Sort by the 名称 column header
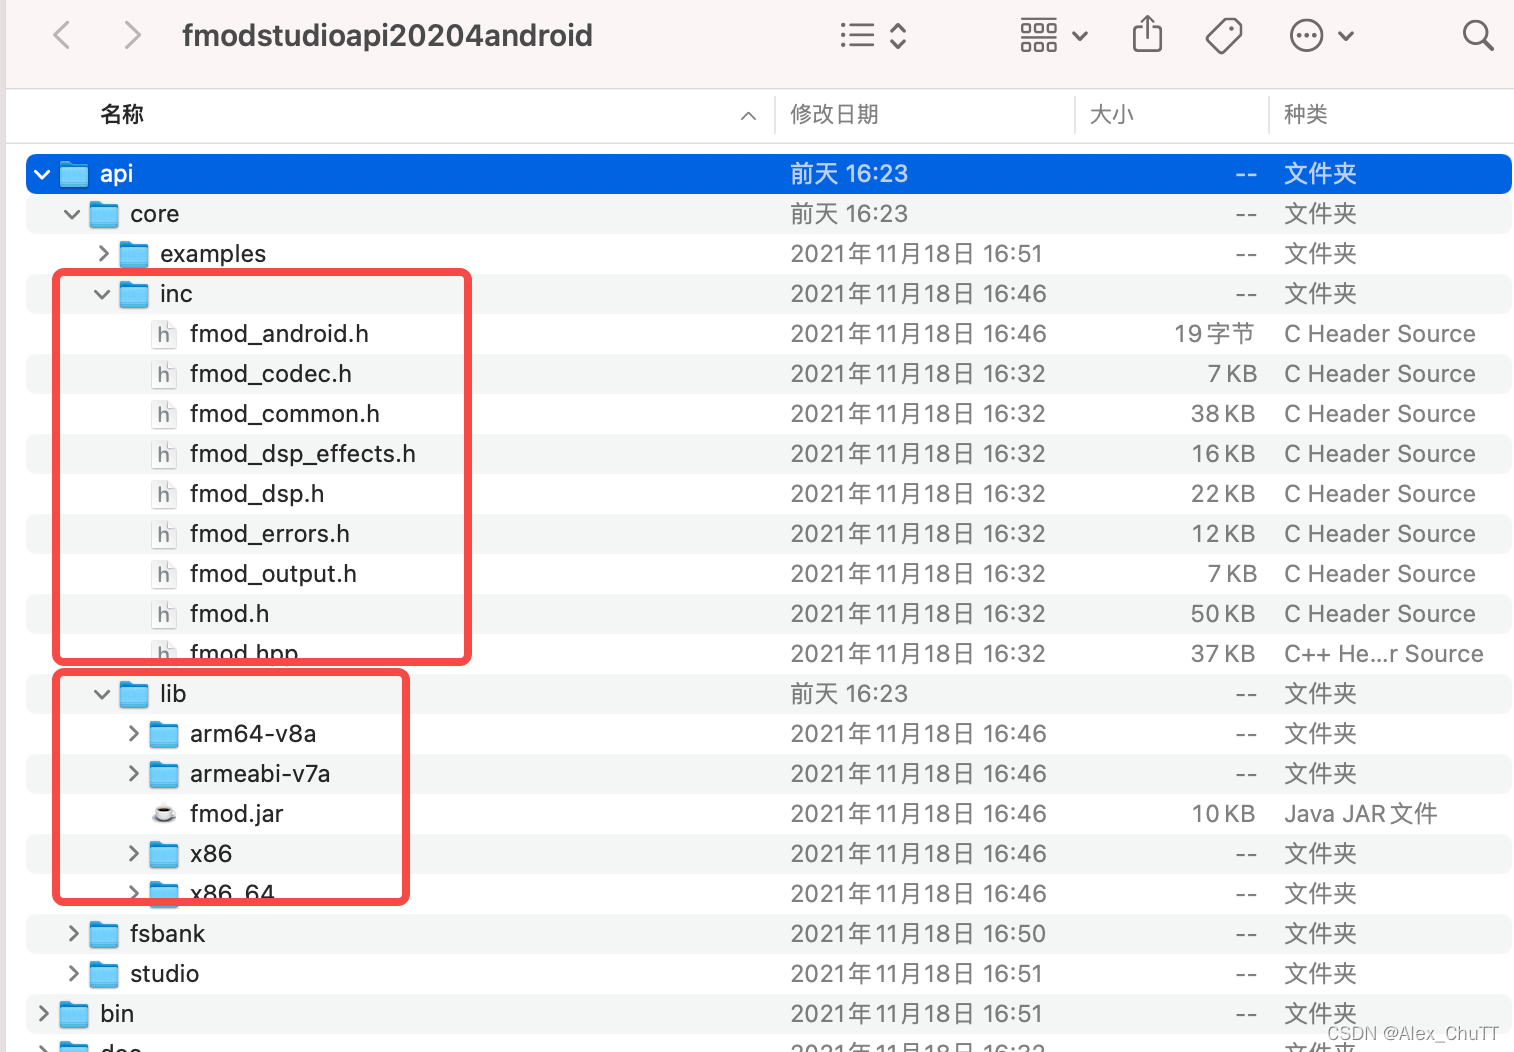 coord(122,115)
